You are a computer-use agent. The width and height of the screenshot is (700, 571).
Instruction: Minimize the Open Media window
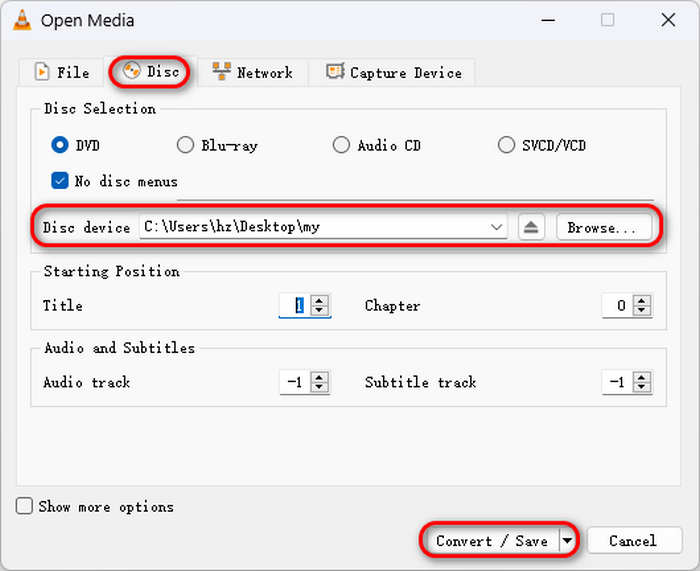548,20
